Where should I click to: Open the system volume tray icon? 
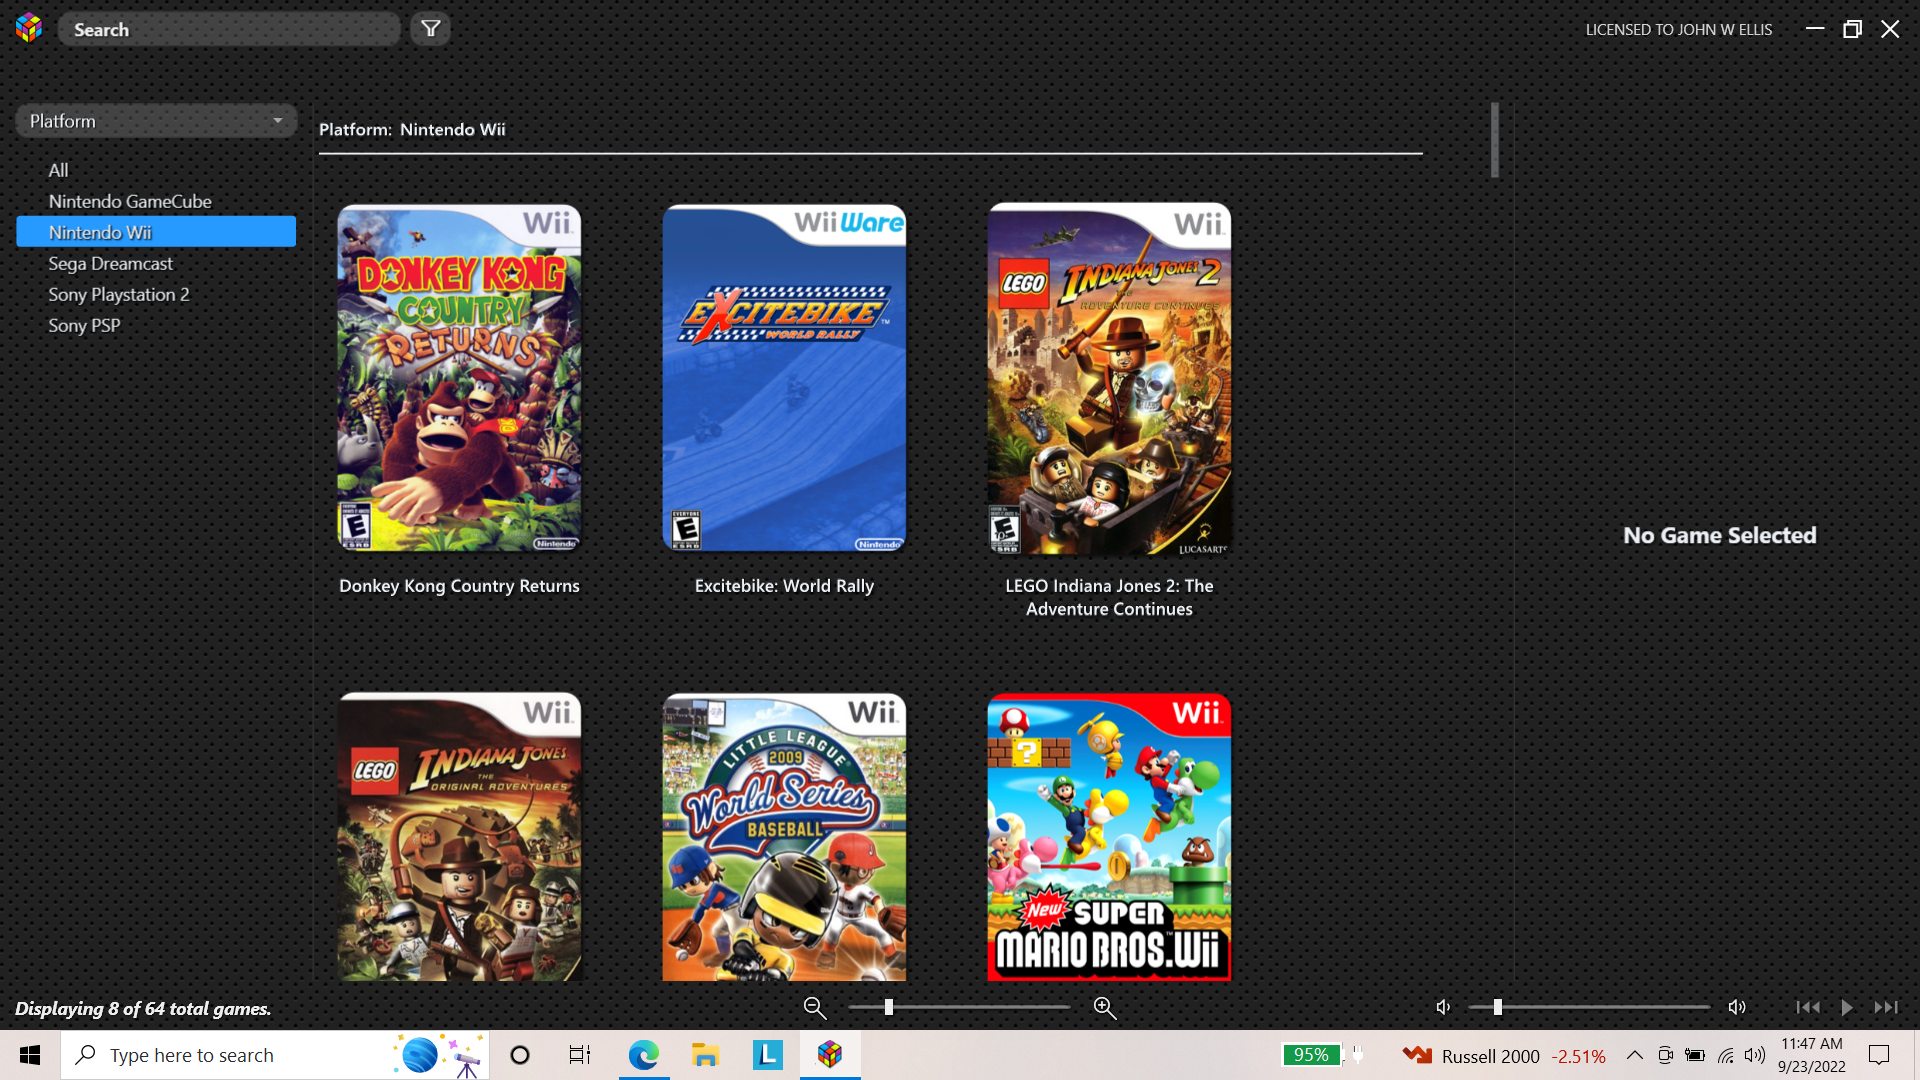[x=1755, y=1055]
